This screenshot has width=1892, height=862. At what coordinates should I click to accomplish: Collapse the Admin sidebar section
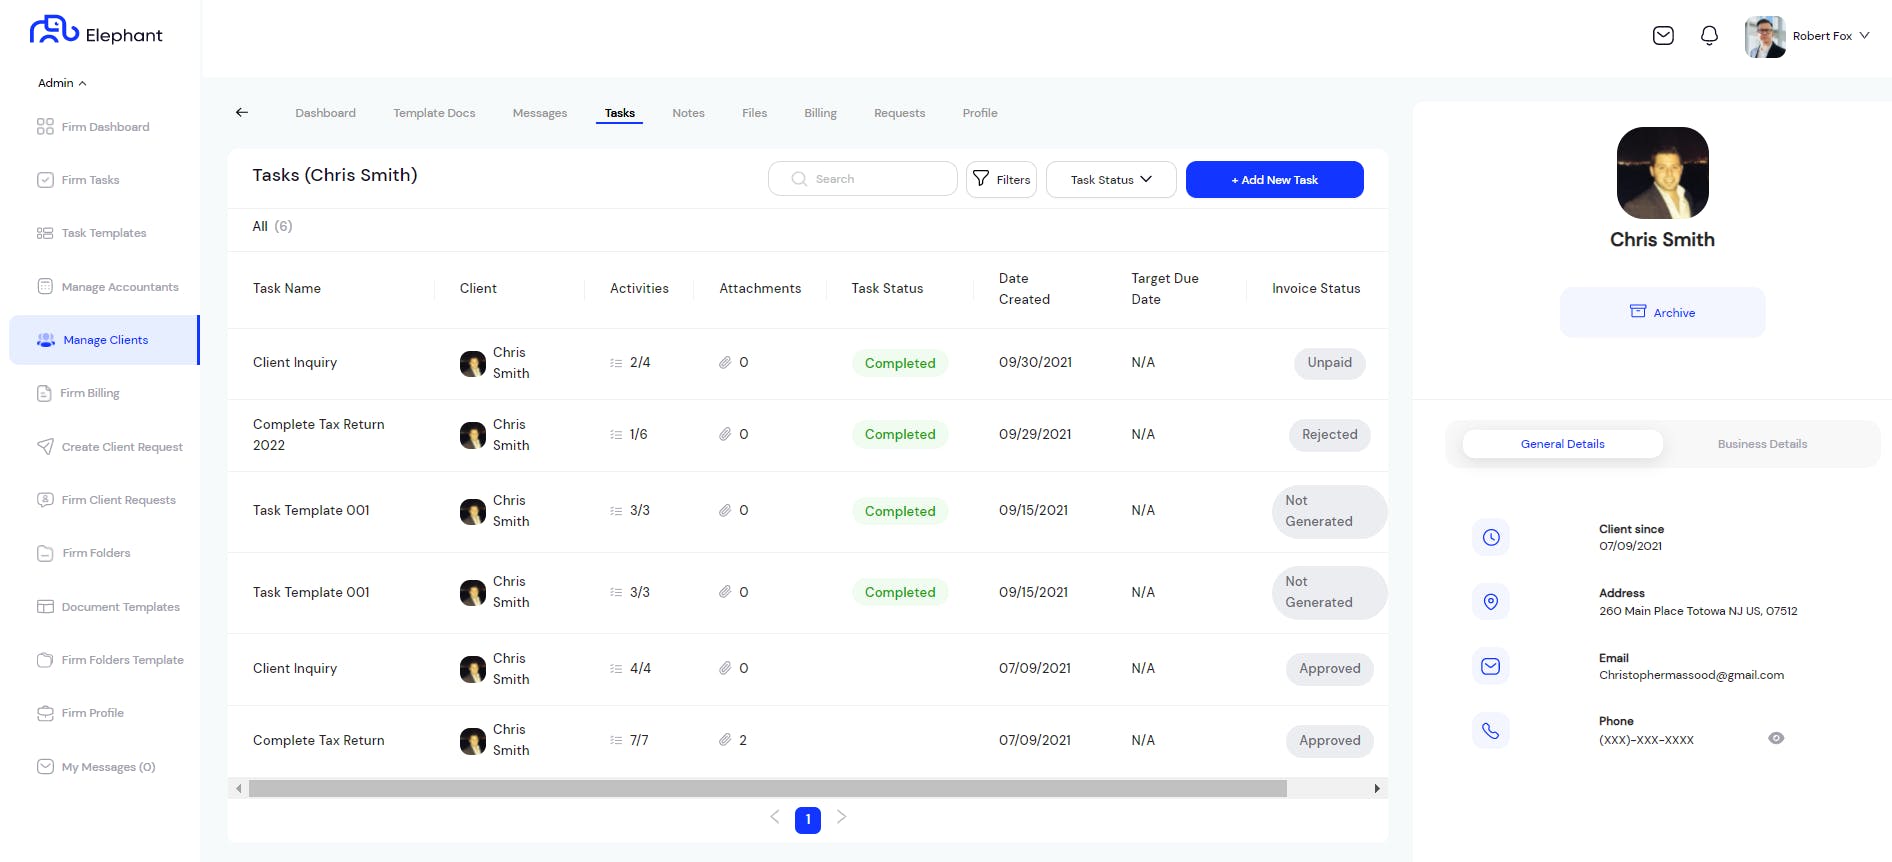pyautogui.click(x=62, y=83)
